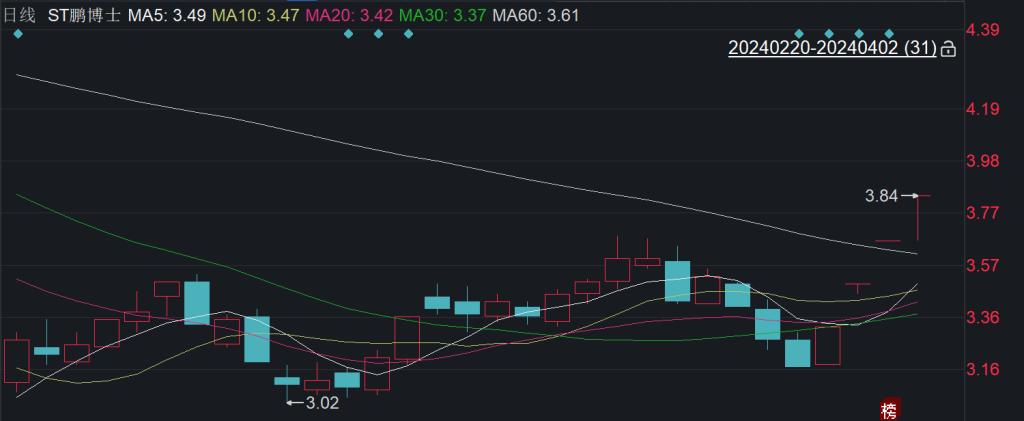Click the 4.19 price axis label

click(983, 108)
